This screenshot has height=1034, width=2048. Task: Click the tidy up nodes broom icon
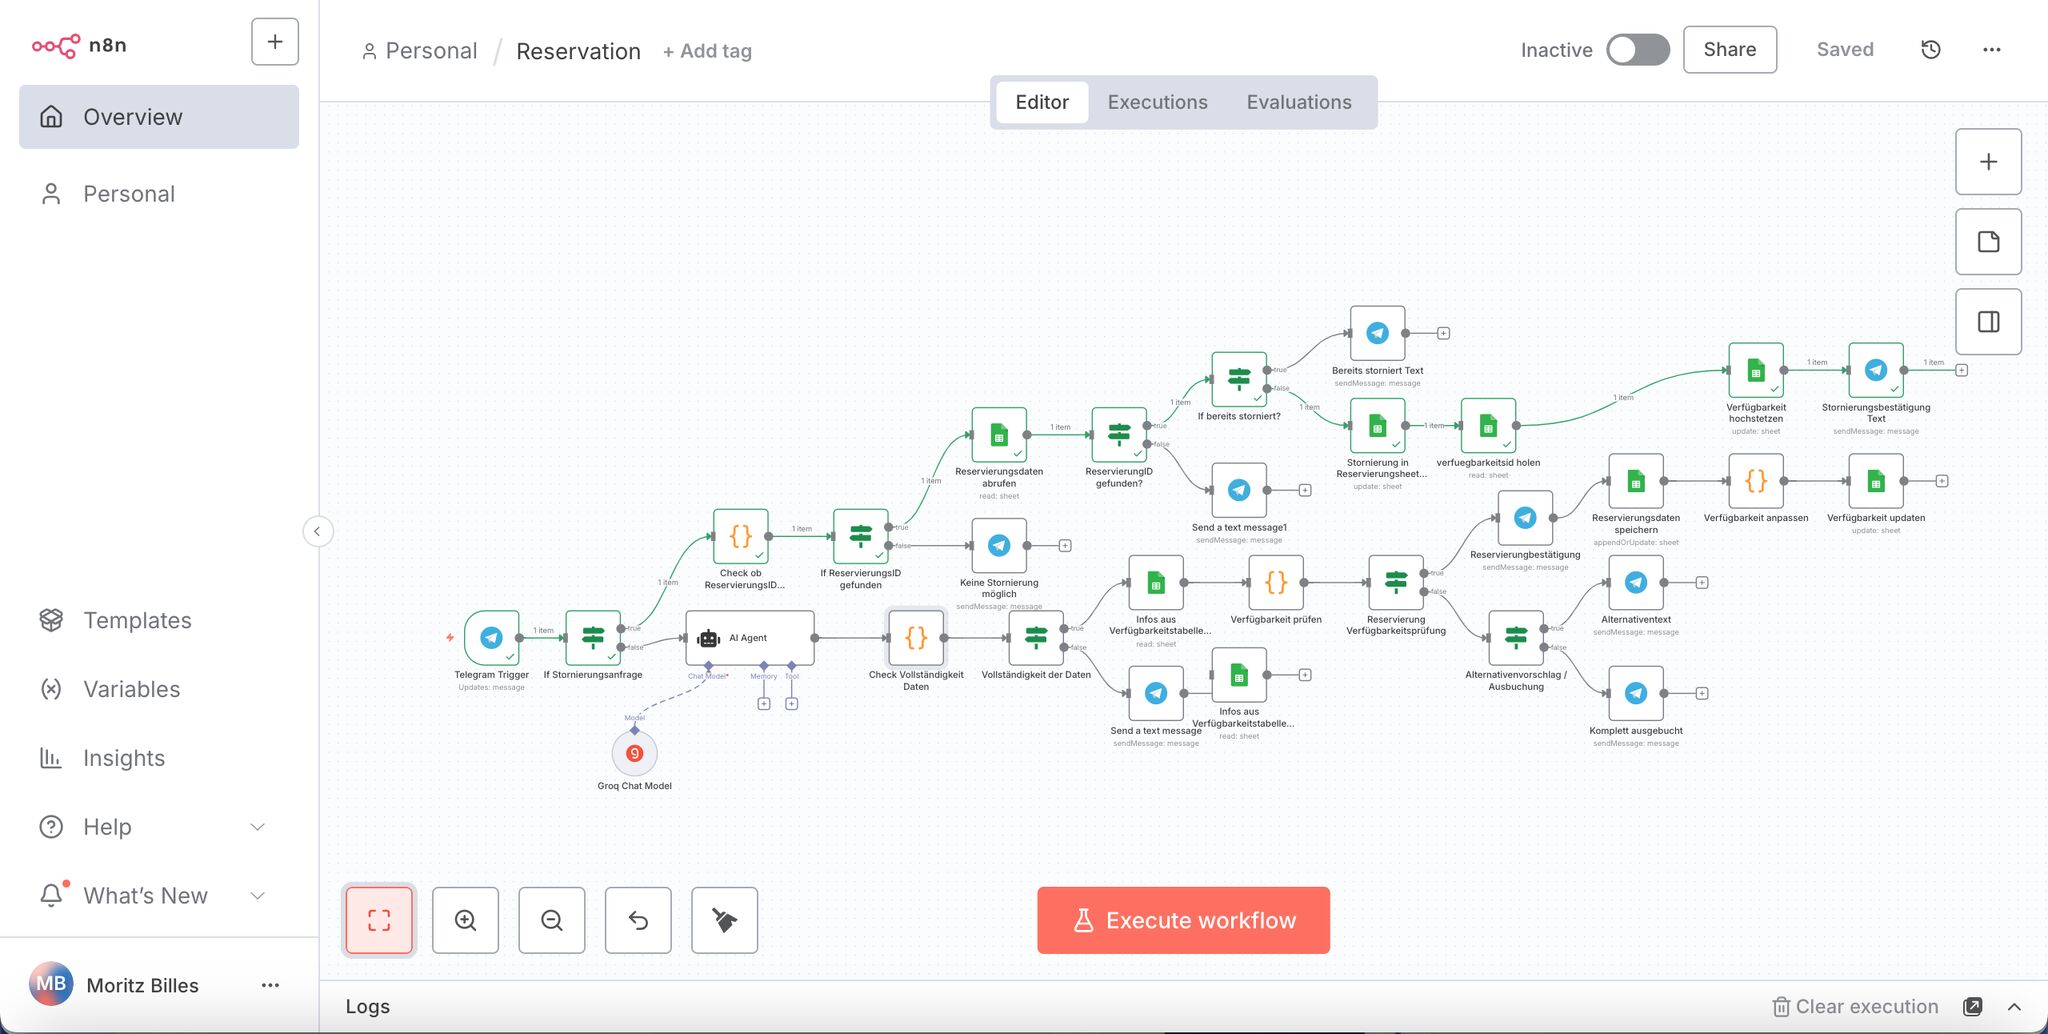click(x=724, y=920)
